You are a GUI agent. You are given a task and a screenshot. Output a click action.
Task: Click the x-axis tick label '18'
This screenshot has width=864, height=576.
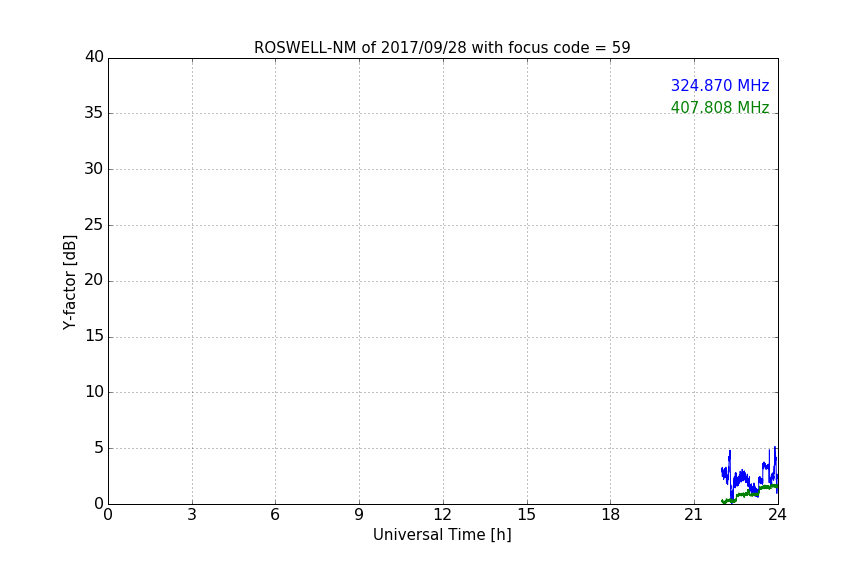(x=611, y=515)
